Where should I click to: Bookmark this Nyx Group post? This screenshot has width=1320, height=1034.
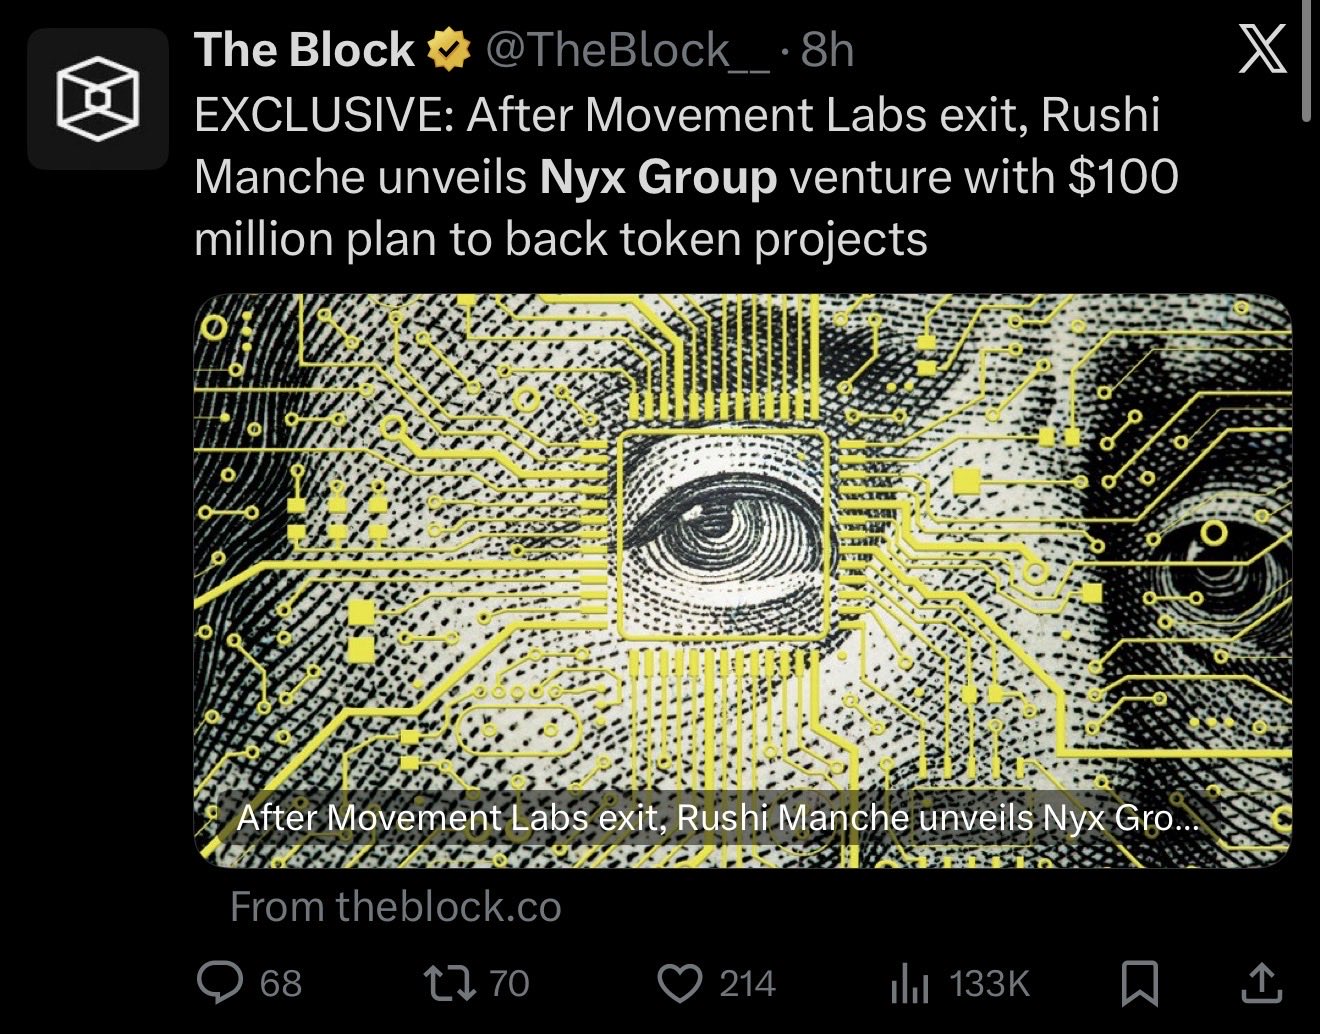tap(1140, 982)
